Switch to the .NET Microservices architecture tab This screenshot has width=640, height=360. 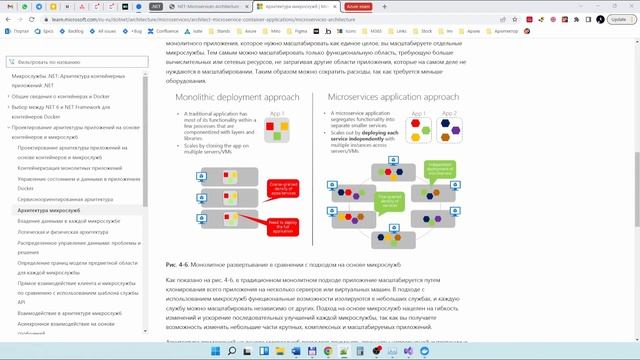(x=209, y=7)
